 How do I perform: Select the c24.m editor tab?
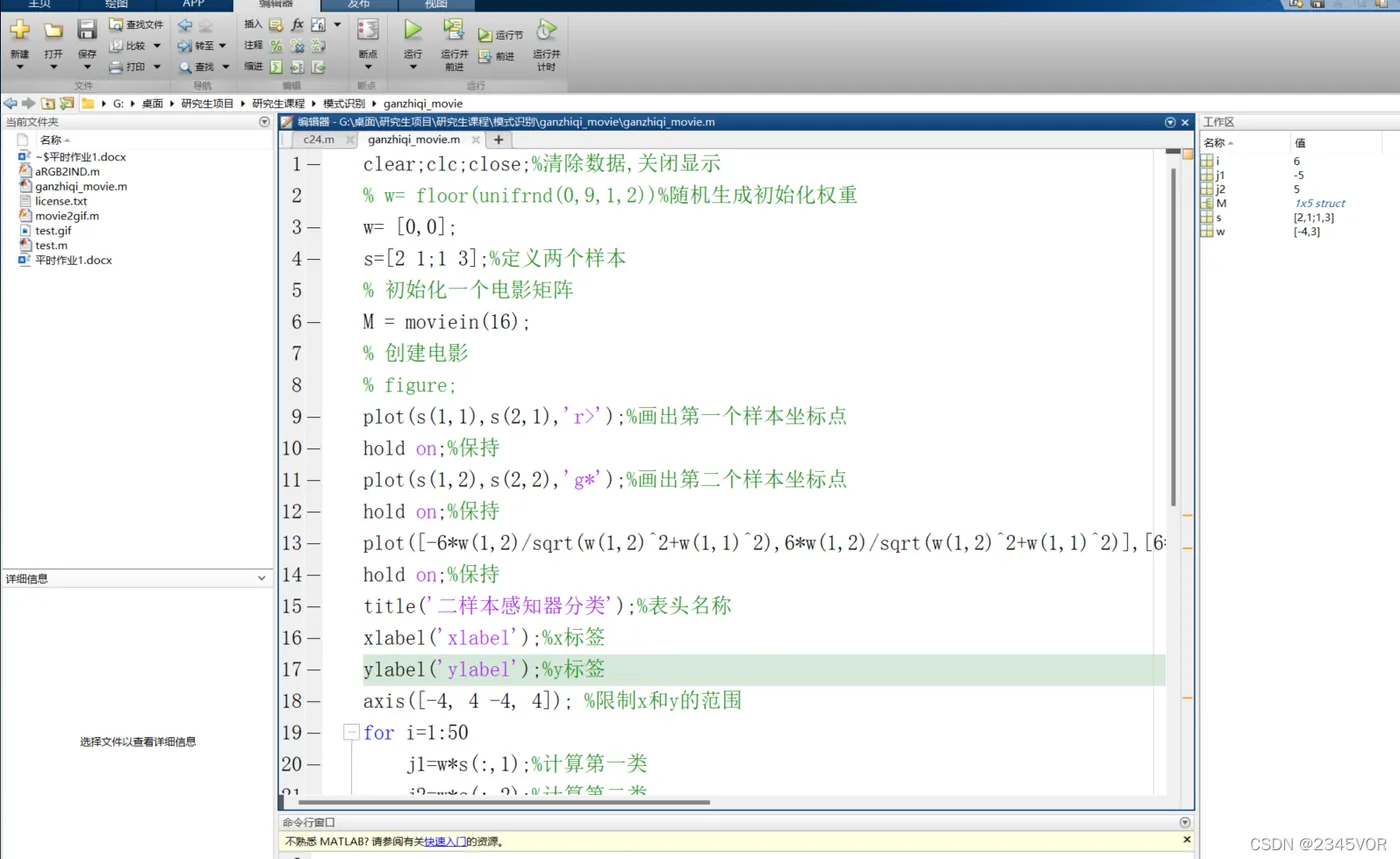pyautogui.click(x=318, y=140)
